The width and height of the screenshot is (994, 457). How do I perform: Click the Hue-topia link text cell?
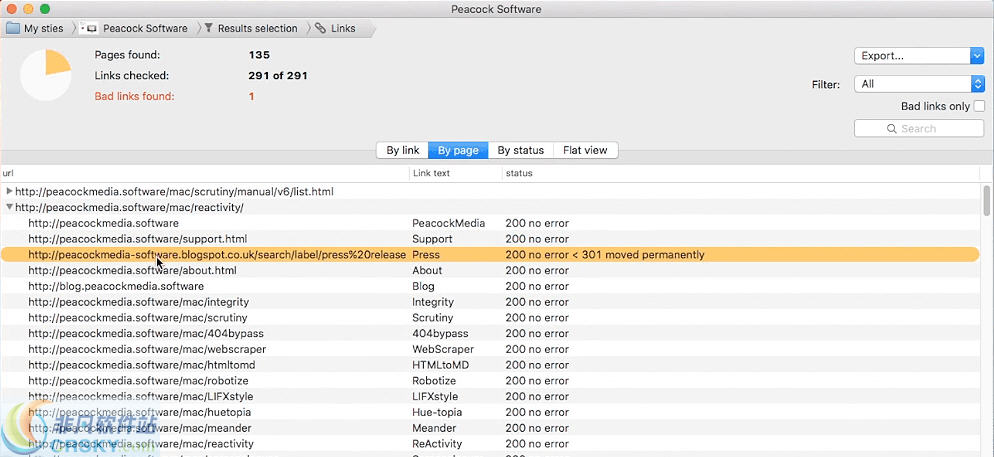pos(439,413)
